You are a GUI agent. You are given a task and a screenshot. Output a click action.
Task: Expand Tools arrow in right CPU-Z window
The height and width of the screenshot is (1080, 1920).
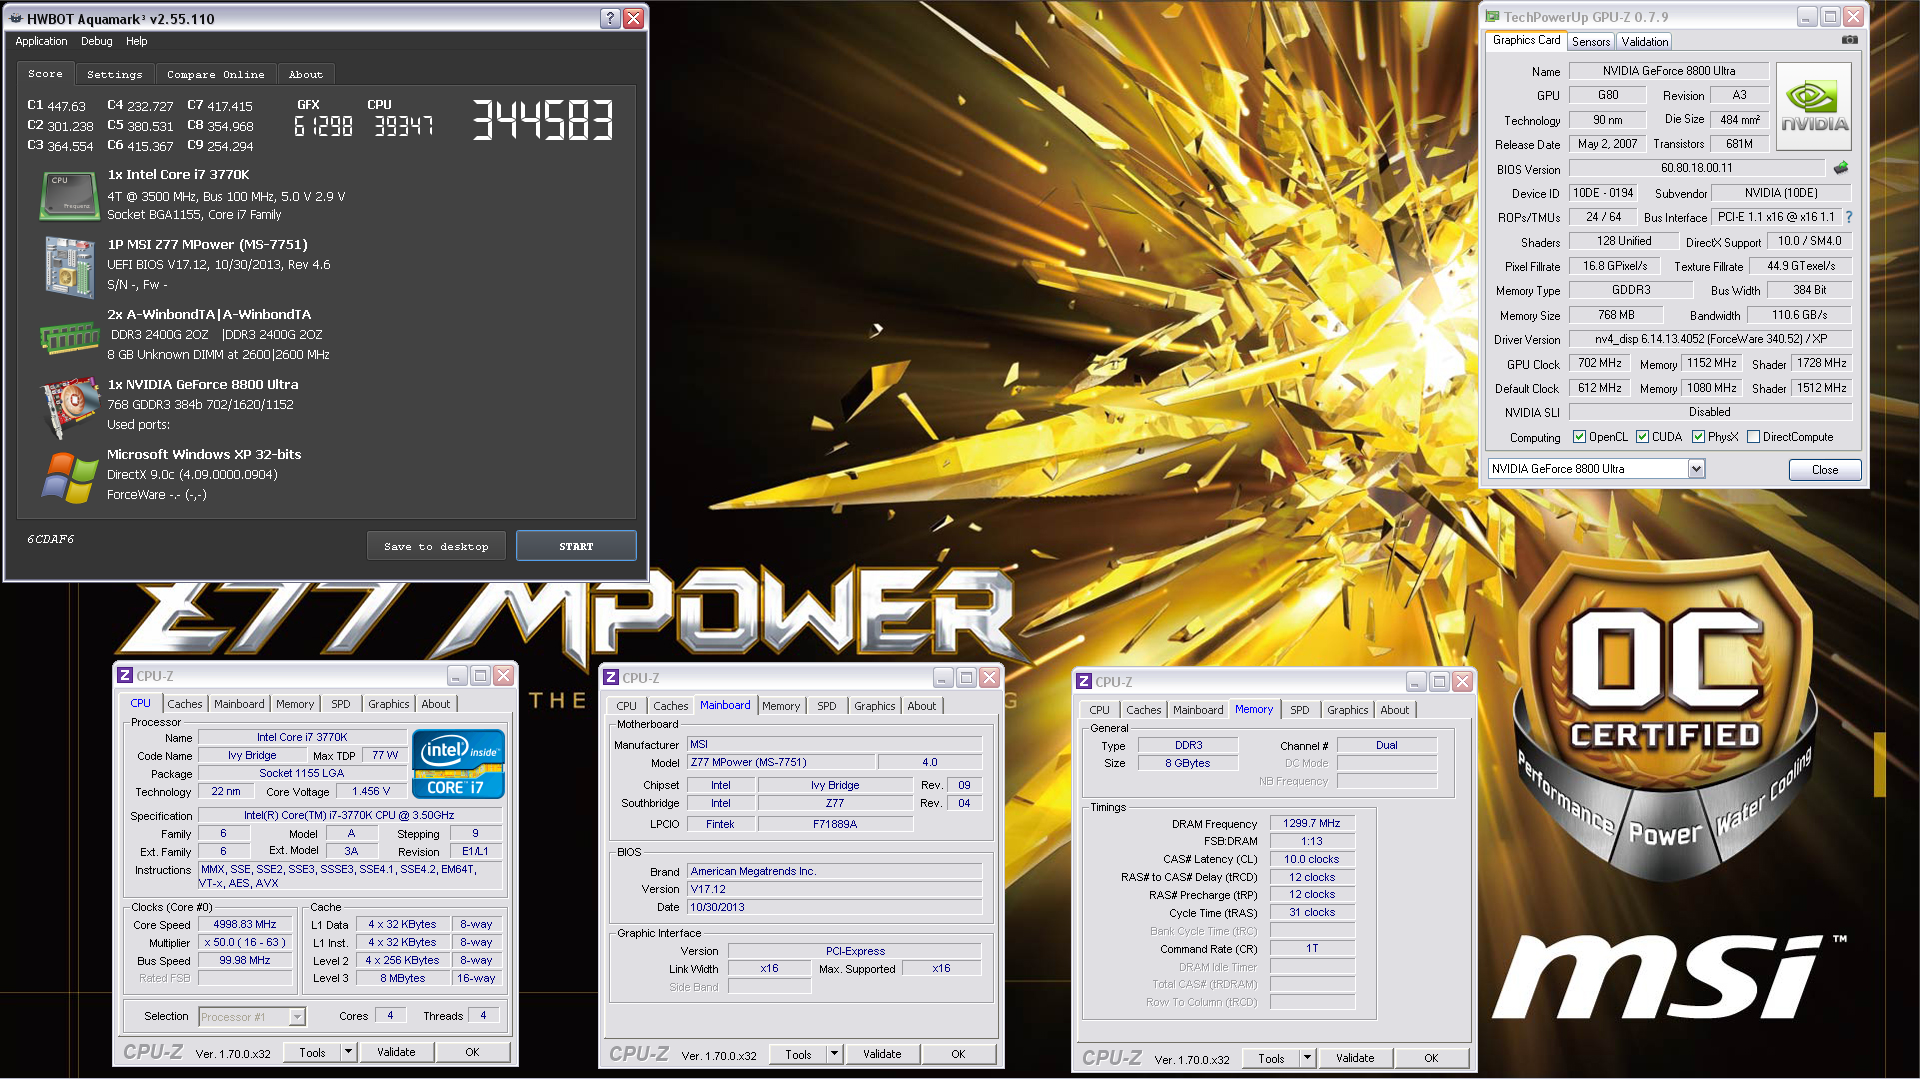point(1307,1058)
